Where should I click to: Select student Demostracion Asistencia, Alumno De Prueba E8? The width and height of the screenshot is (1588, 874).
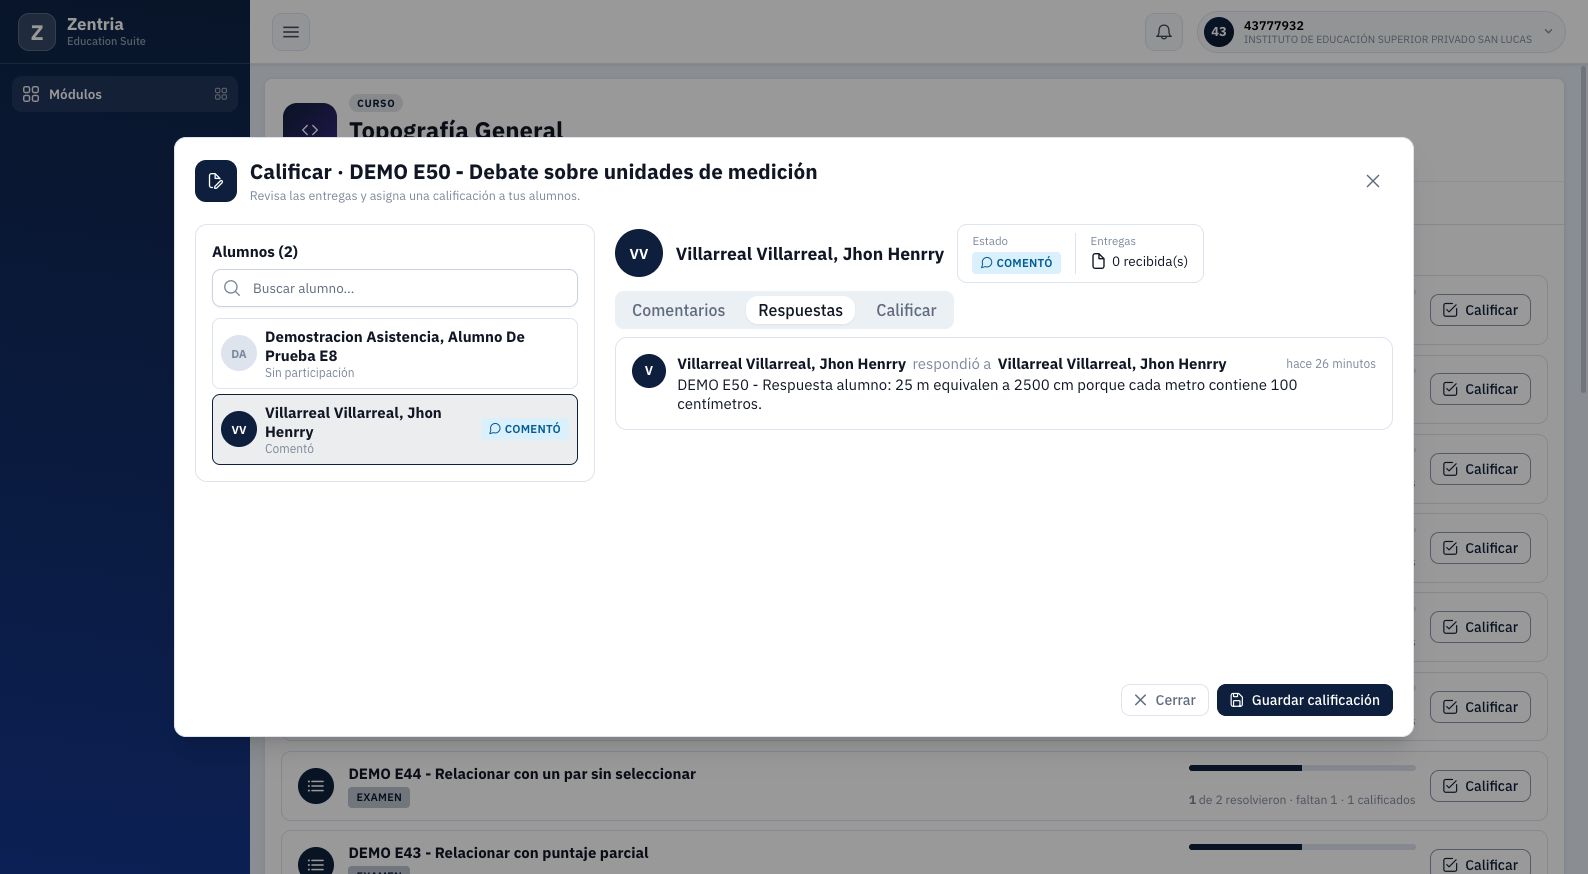click(x=395, y=354)
